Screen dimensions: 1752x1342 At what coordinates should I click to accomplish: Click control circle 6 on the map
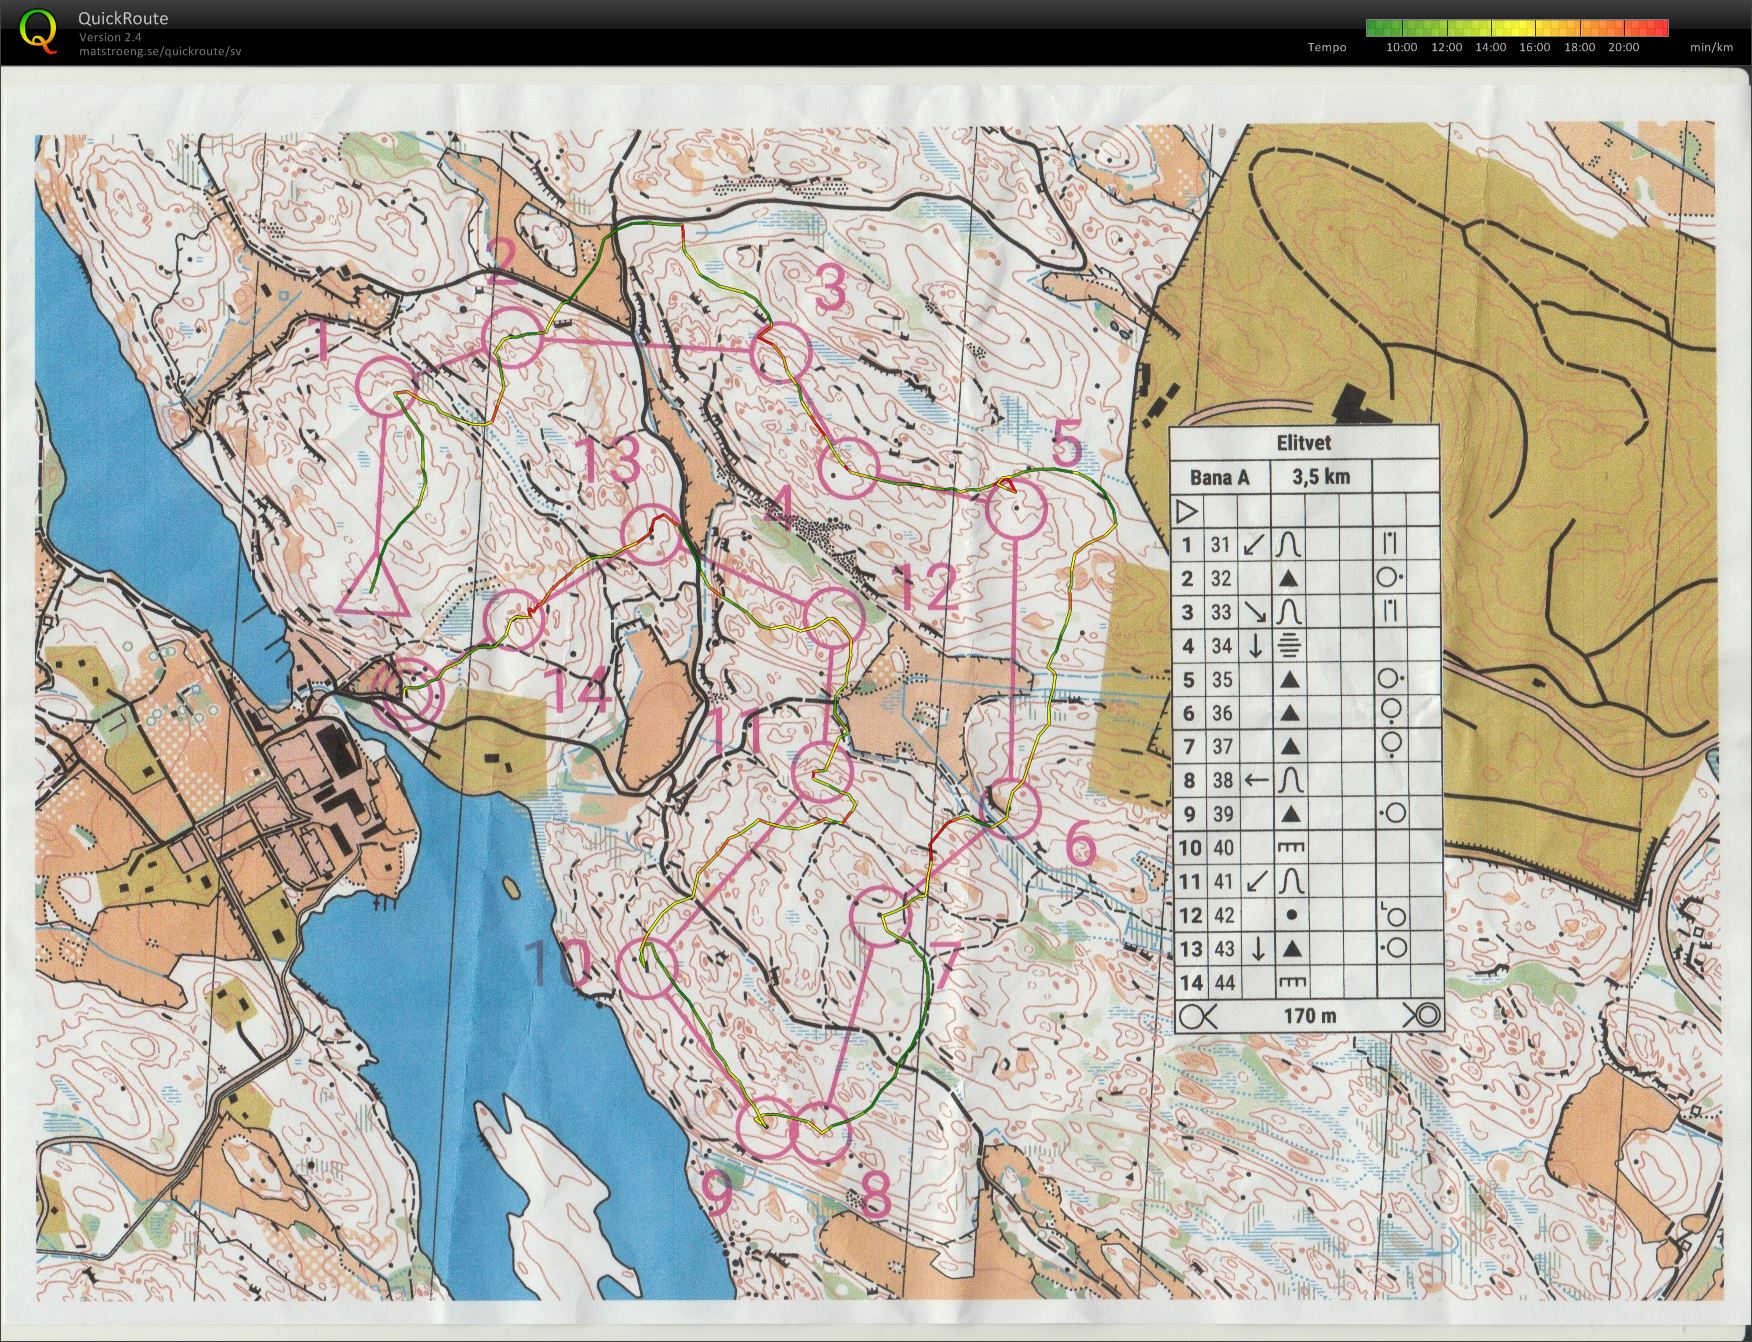pyautogui.click(x=1010, y=808)
